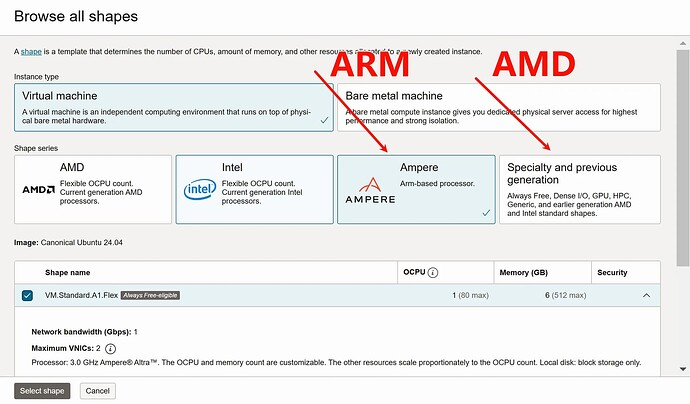690x404 pixels.
Task: Collapse the VM.Standard.A1.Flex row details
Action: [x=646, y=295]
